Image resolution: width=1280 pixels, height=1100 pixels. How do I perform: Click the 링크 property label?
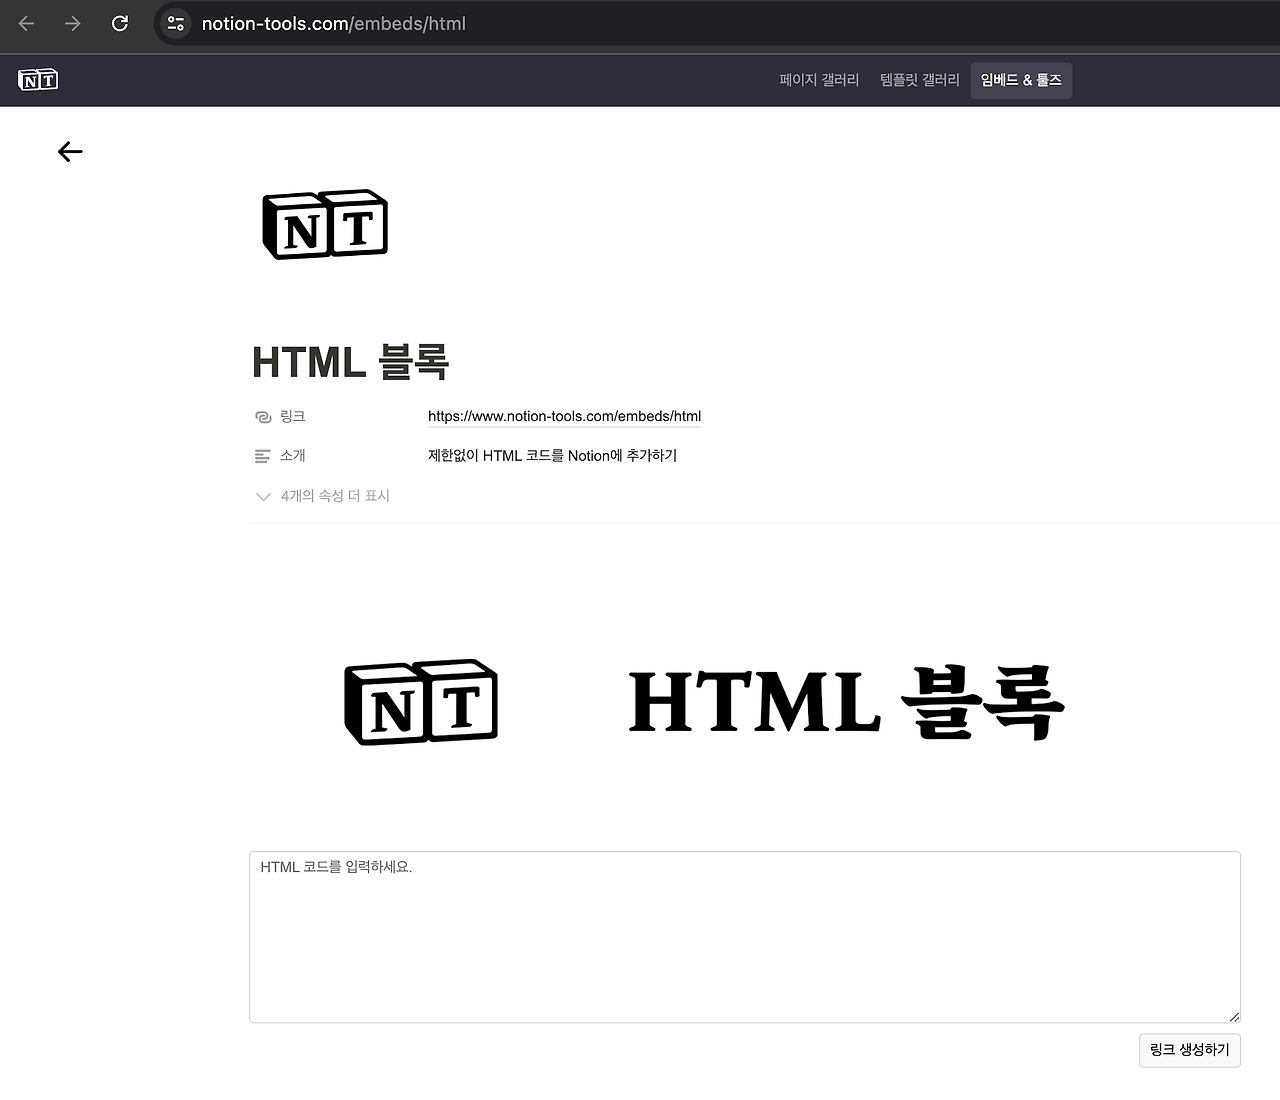(x=293, y=416)
